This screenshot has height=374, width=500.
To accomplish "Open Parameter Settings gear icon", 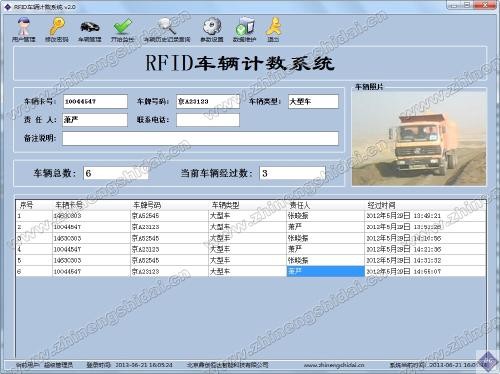I will click(x=212, y=29).
